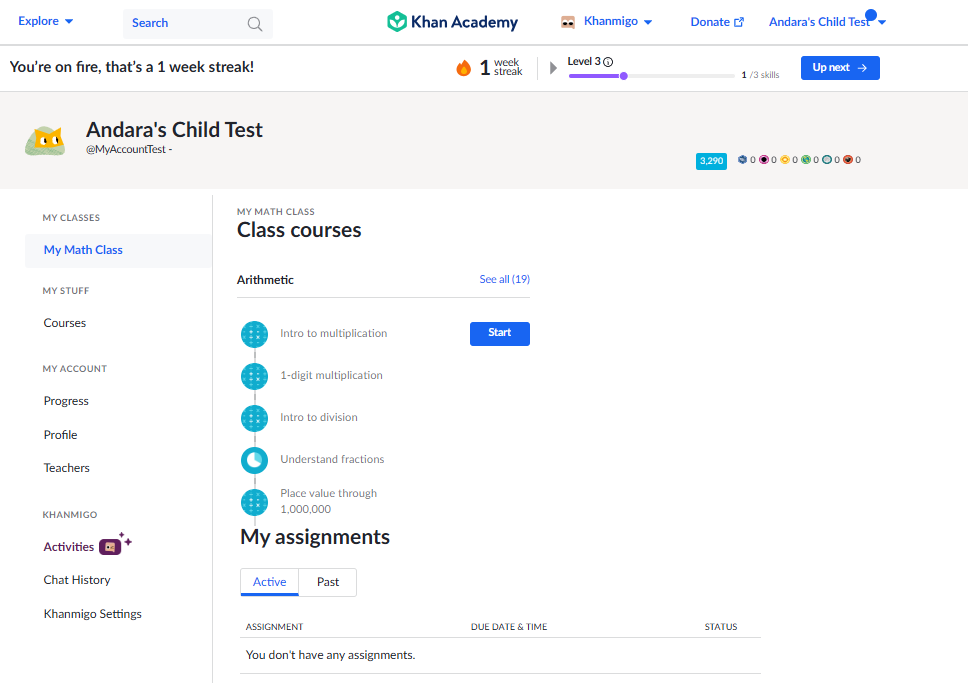Viewport: 968px width, 683px height.
Task: Open the Understand fractions unit link
Action: tap(332, 459)
